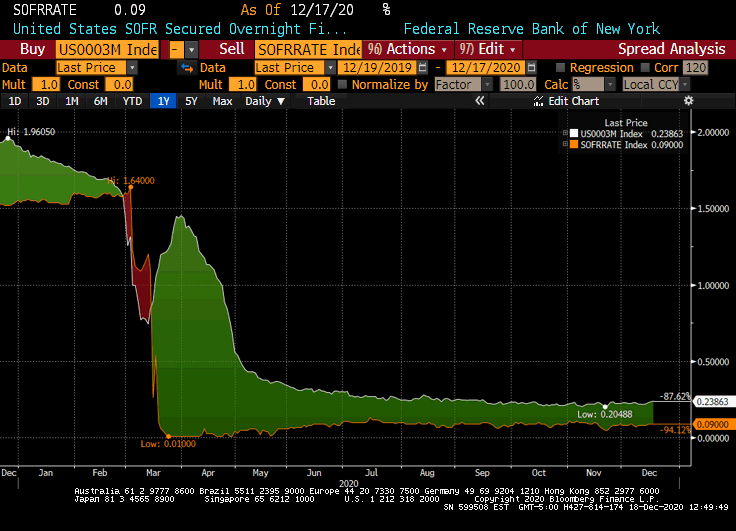The height and width of the screenshot is (531, 736).
Task: Open the Daily periodicity dropdown
Action: pyautogui.click(x=265, y=101)
